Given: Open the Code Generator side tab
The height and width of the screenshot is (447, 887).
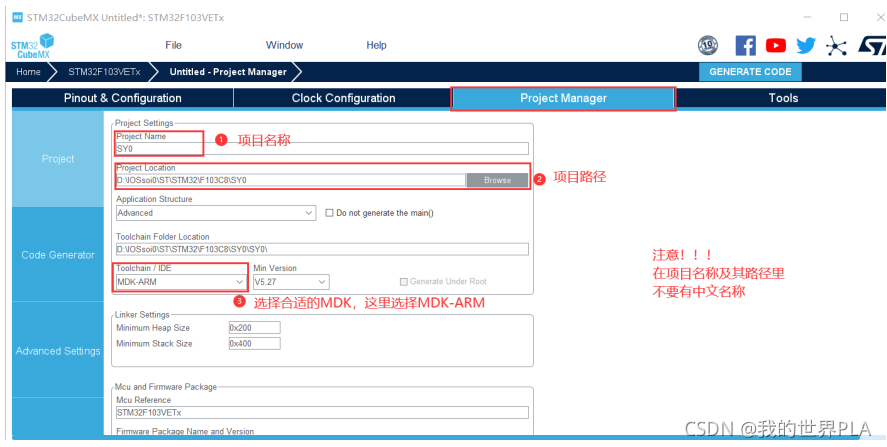Looking at the screenshot, I should [x=58, y=255].
